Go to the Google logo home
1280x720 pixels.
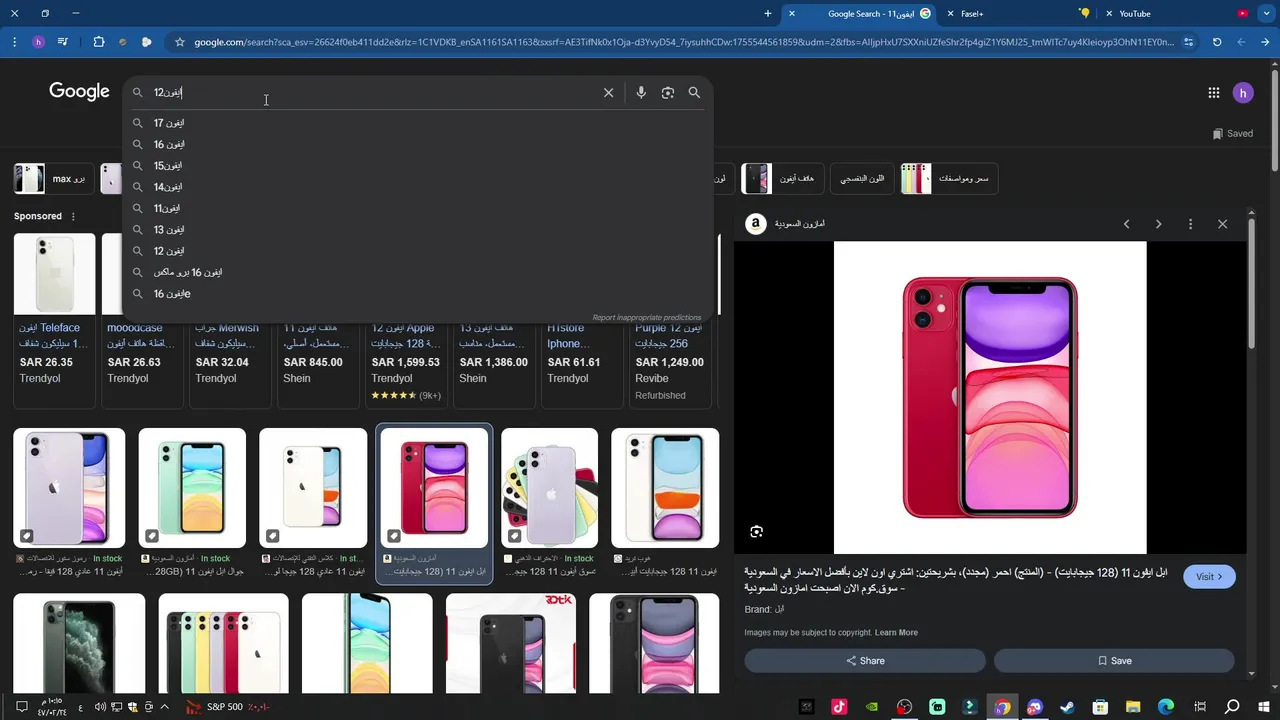(x=79, y=92)
